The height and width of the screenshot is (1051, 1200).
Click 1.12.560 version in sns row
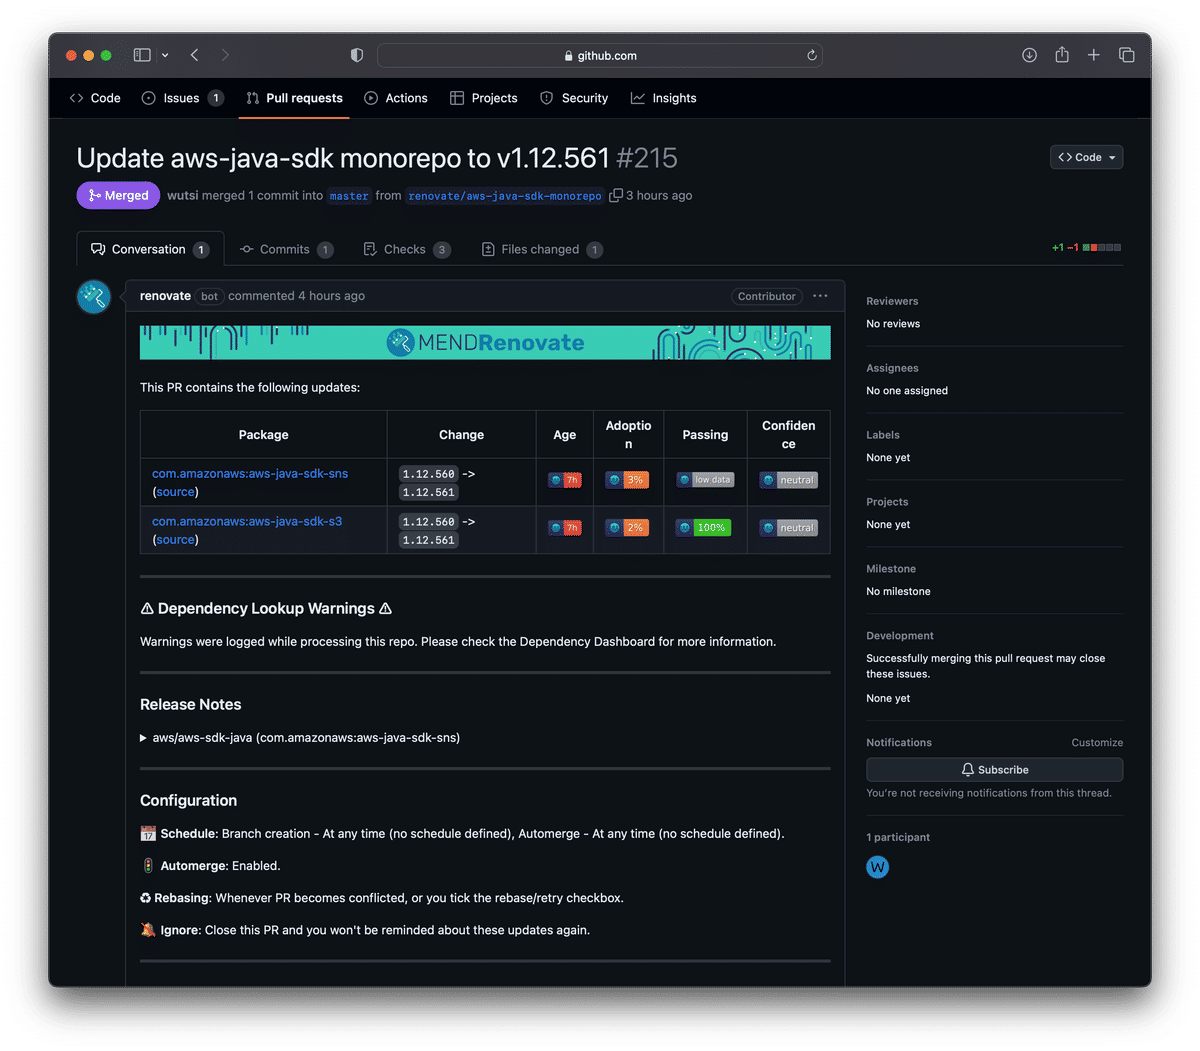click(x=428, y=474)
